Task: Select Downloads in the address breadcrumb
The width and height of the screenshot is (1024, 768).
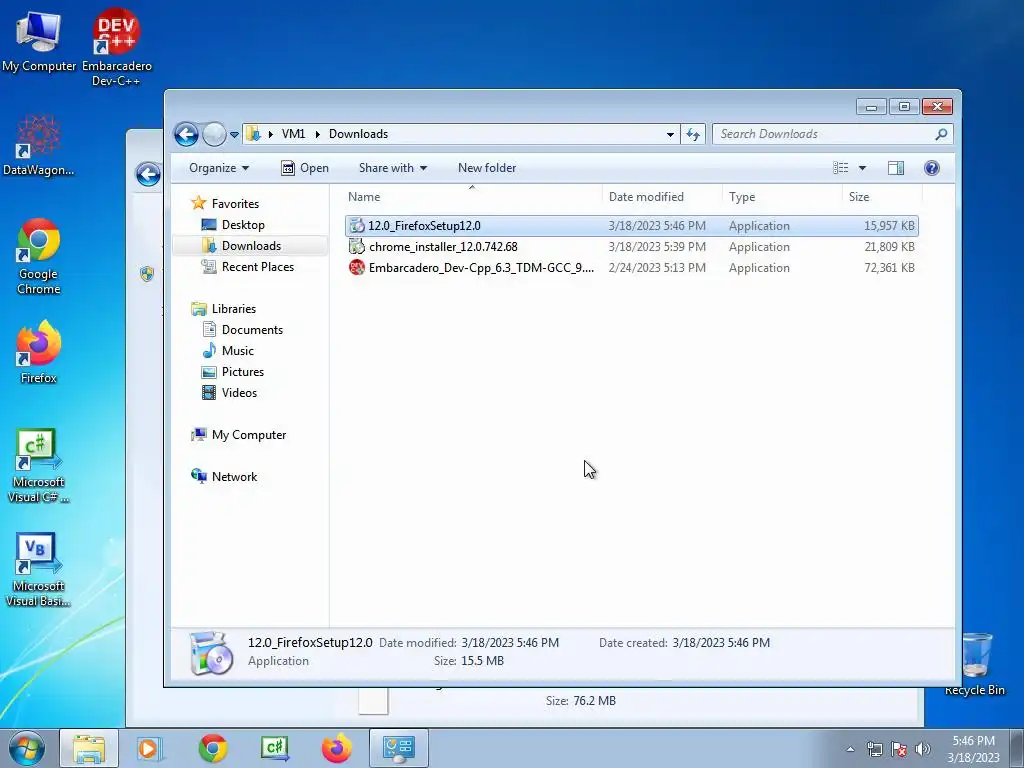Action: 359,134
